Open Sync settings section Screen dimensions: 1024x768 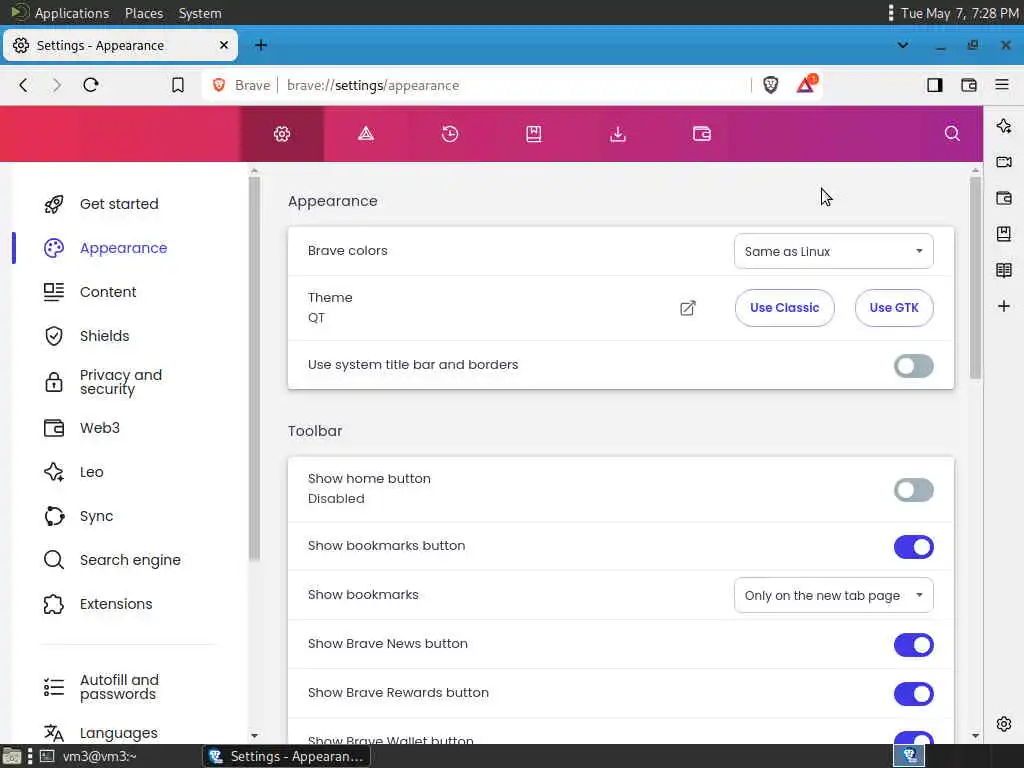click(96, 516)
